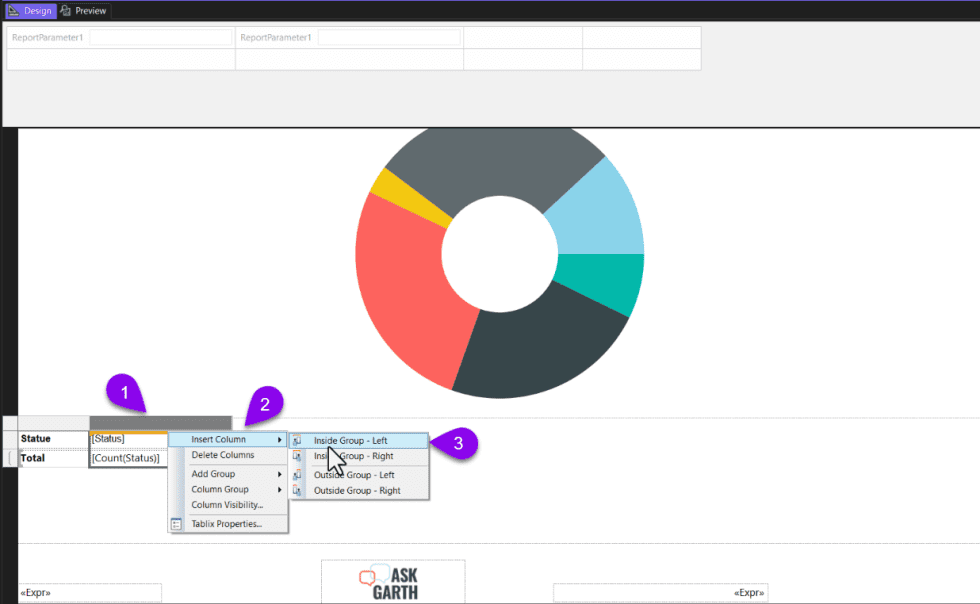The height and width of the screenshot is (604, 980).
Task: Expand the Column Group arrow
Action: point(279,490)
